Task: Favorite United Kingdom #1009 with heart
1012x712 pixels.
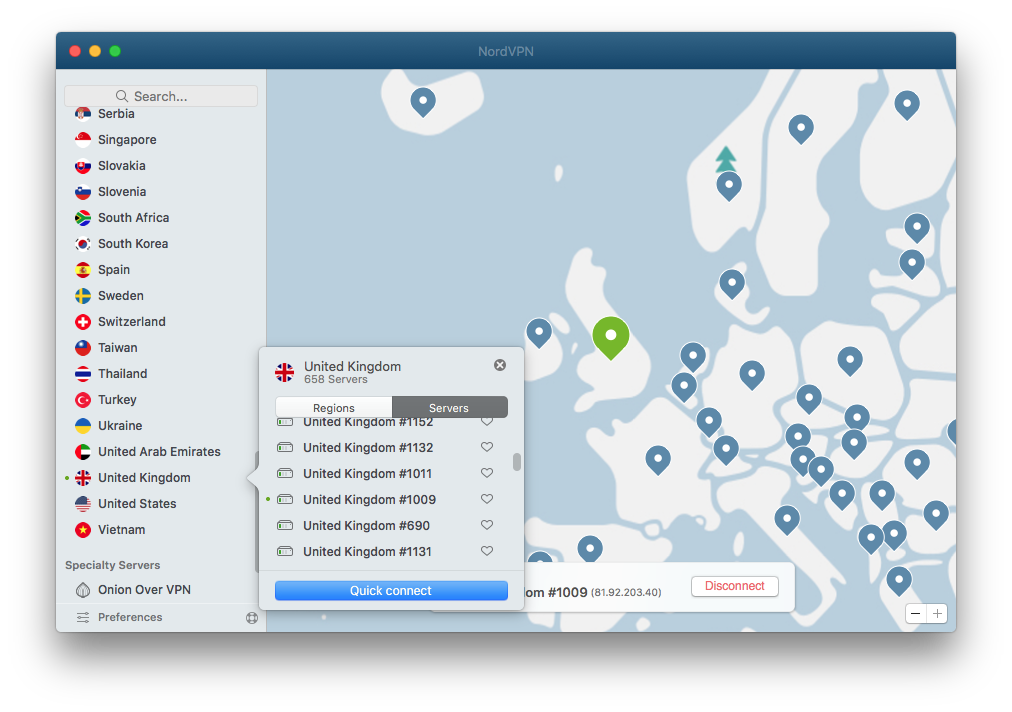Action: click(x=487, y=499)
